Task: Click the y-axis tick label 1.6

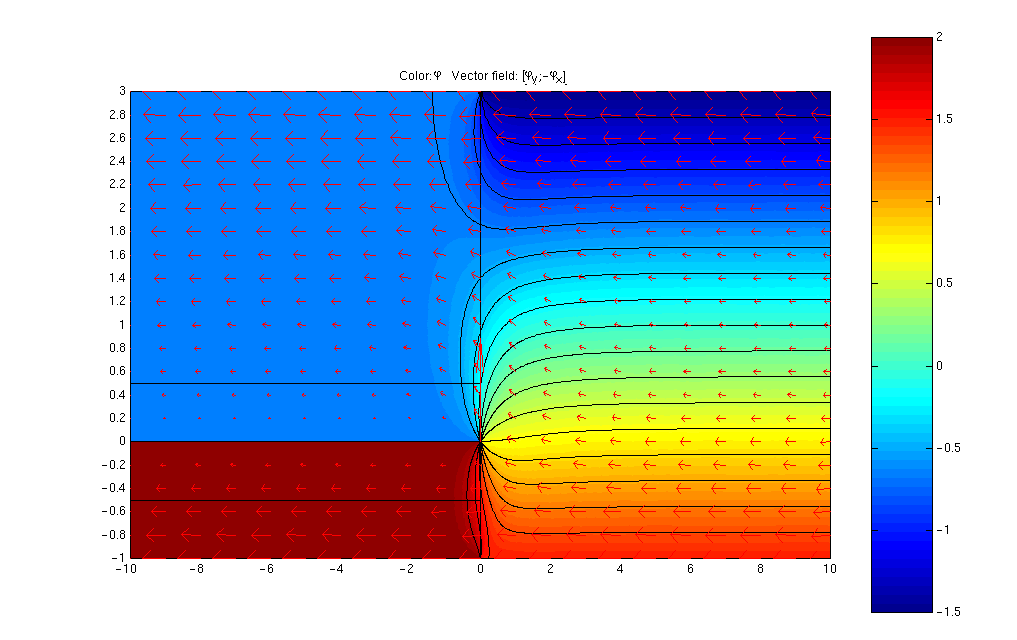Action: (117, 255)
